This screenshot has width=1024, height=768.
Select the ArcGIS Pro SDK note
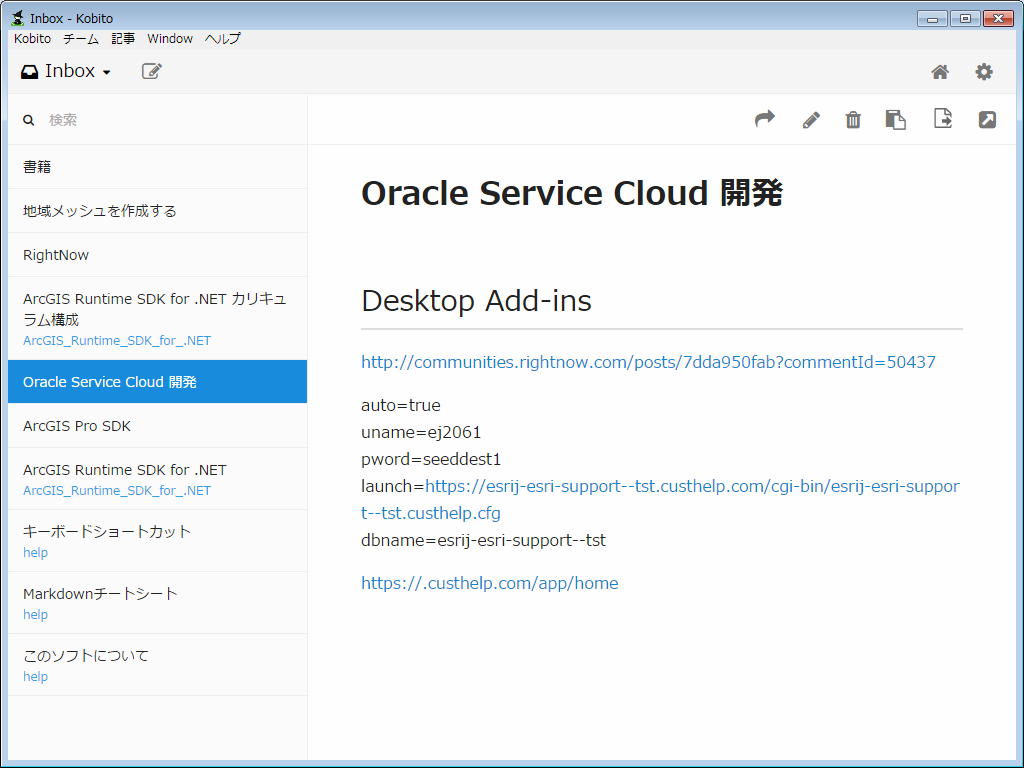(x=157, y=426)
